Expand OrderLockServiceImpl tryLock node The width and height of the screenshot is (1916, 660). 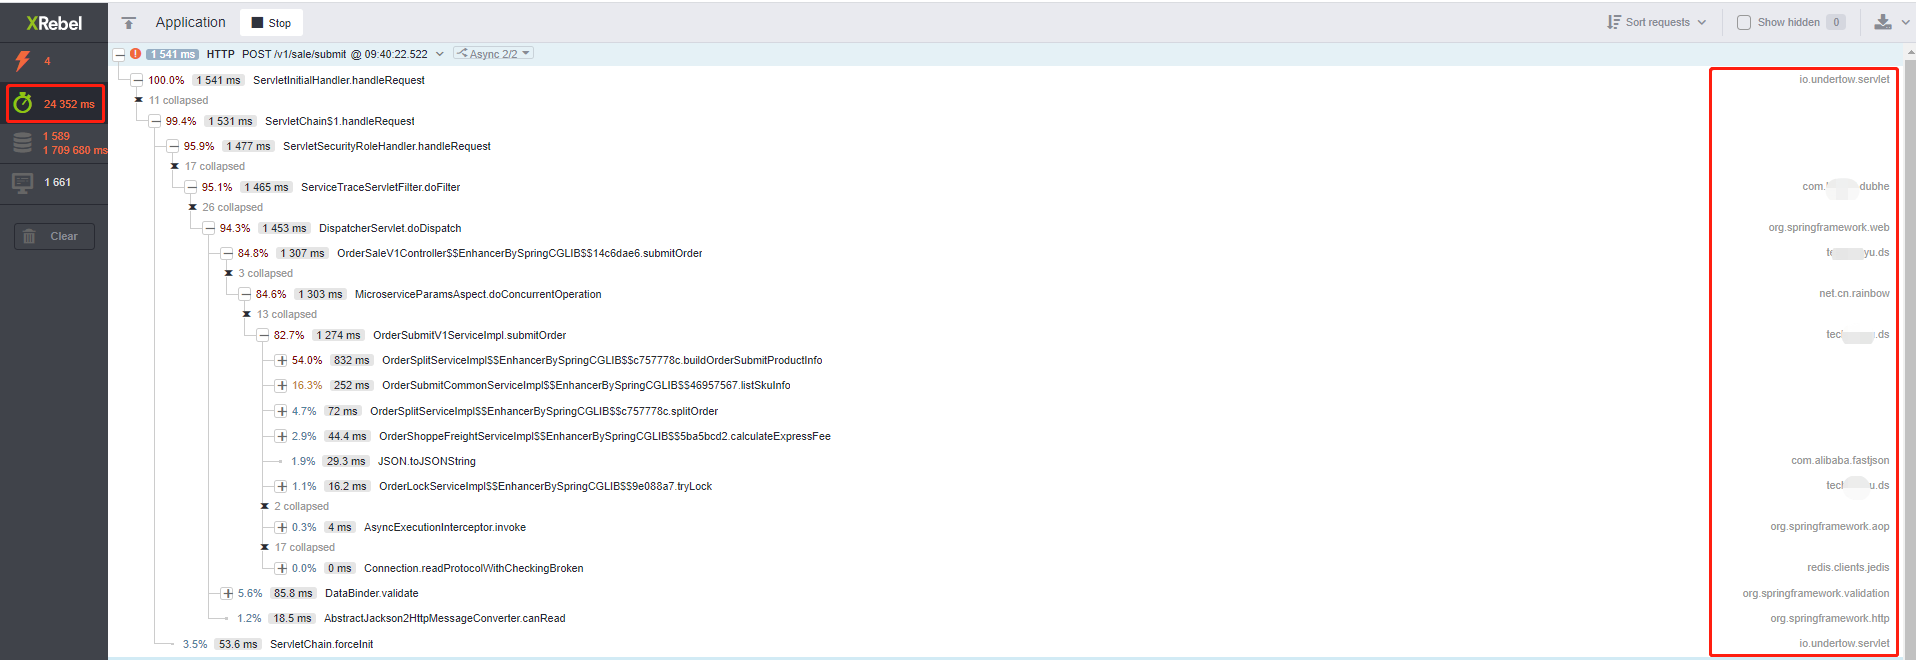pyautogui.click(x=281, y=486)
